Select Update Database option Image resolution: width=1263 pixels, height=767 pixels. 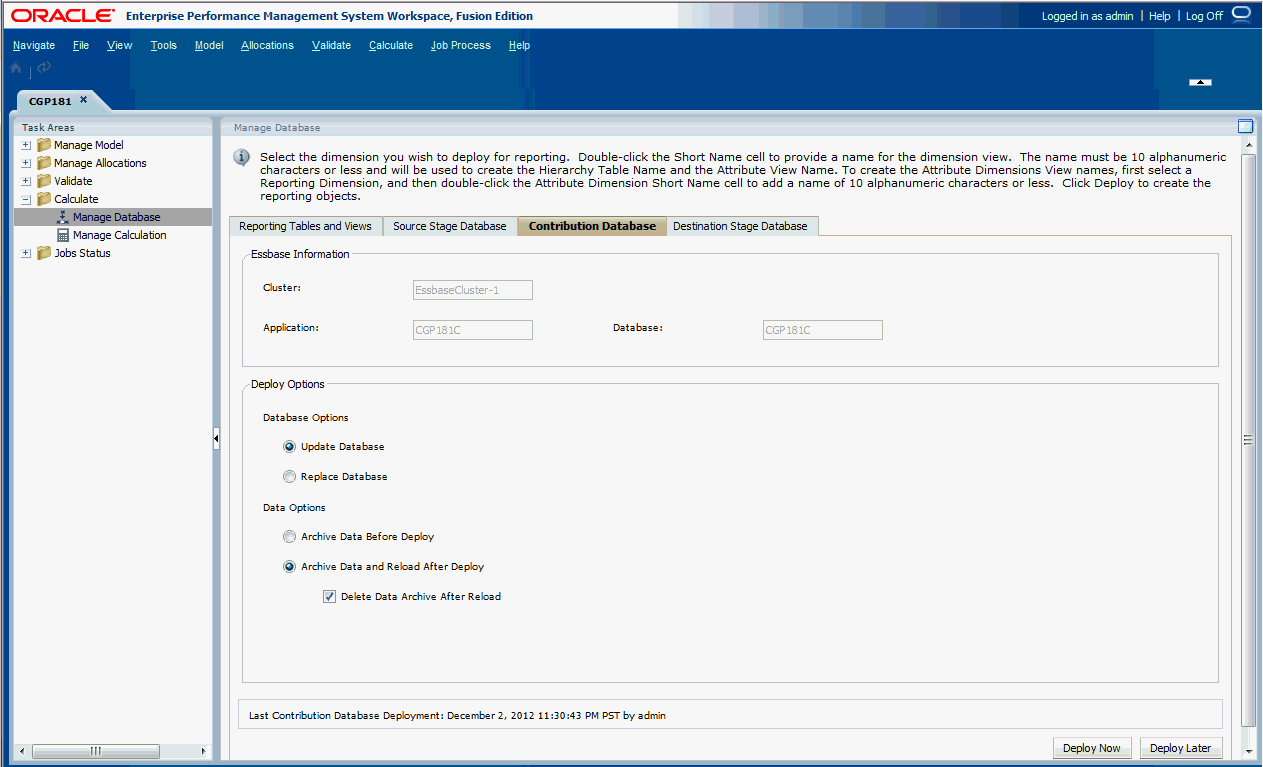289,447
